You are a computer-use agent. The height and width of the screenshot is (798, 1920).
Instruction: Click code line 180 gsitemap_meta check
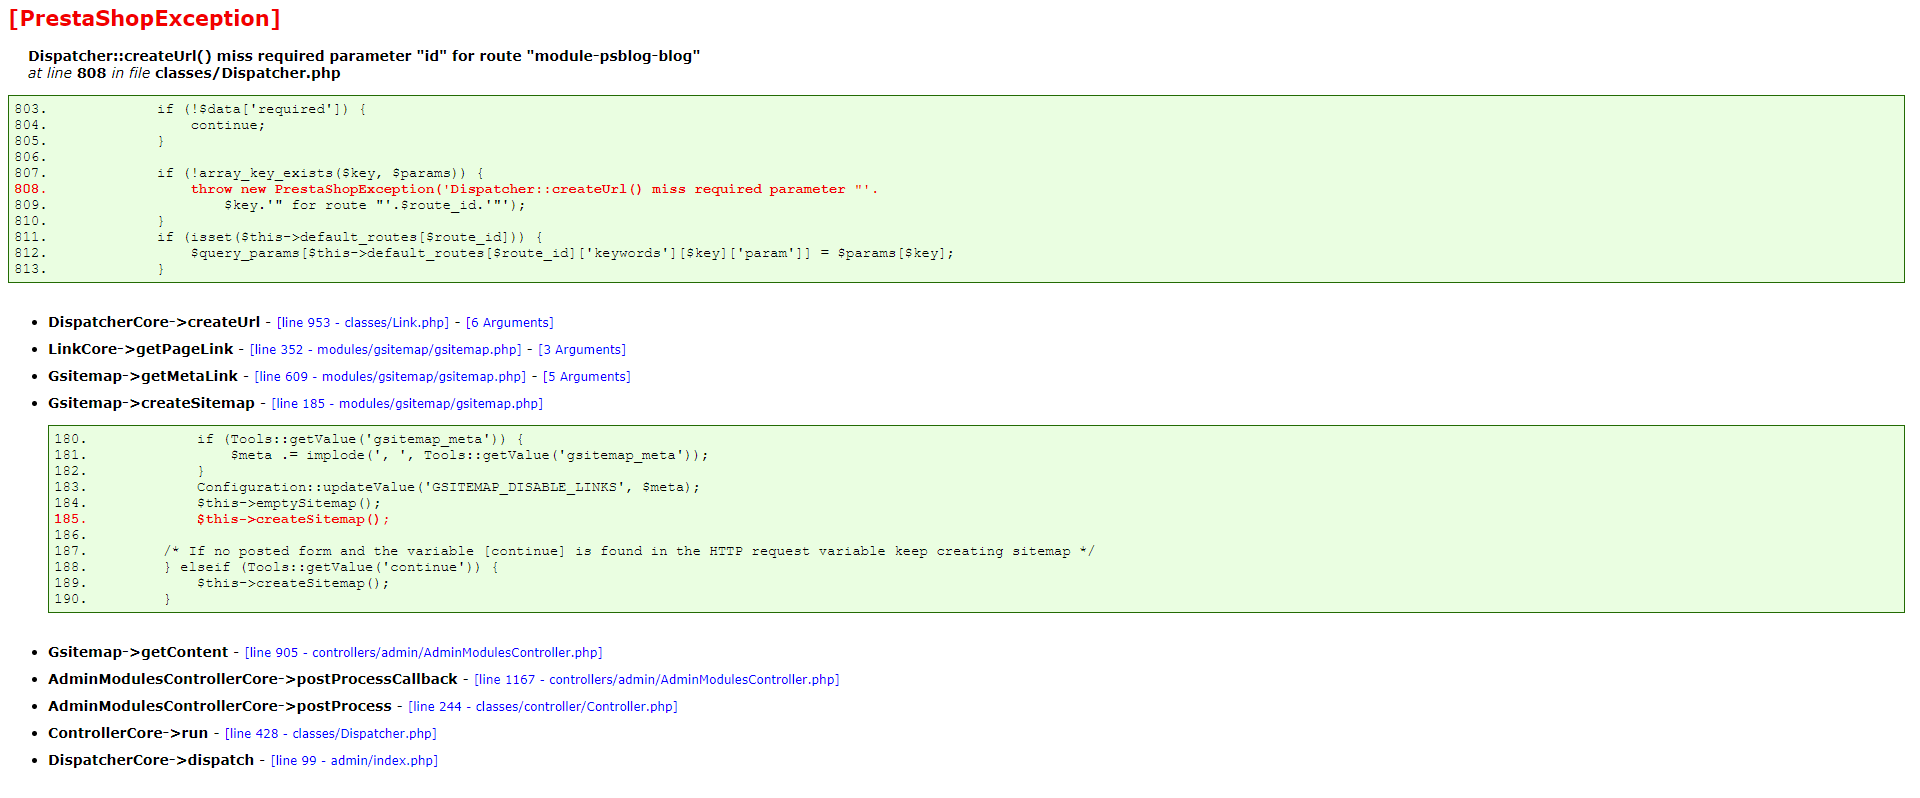coord(360,439)
